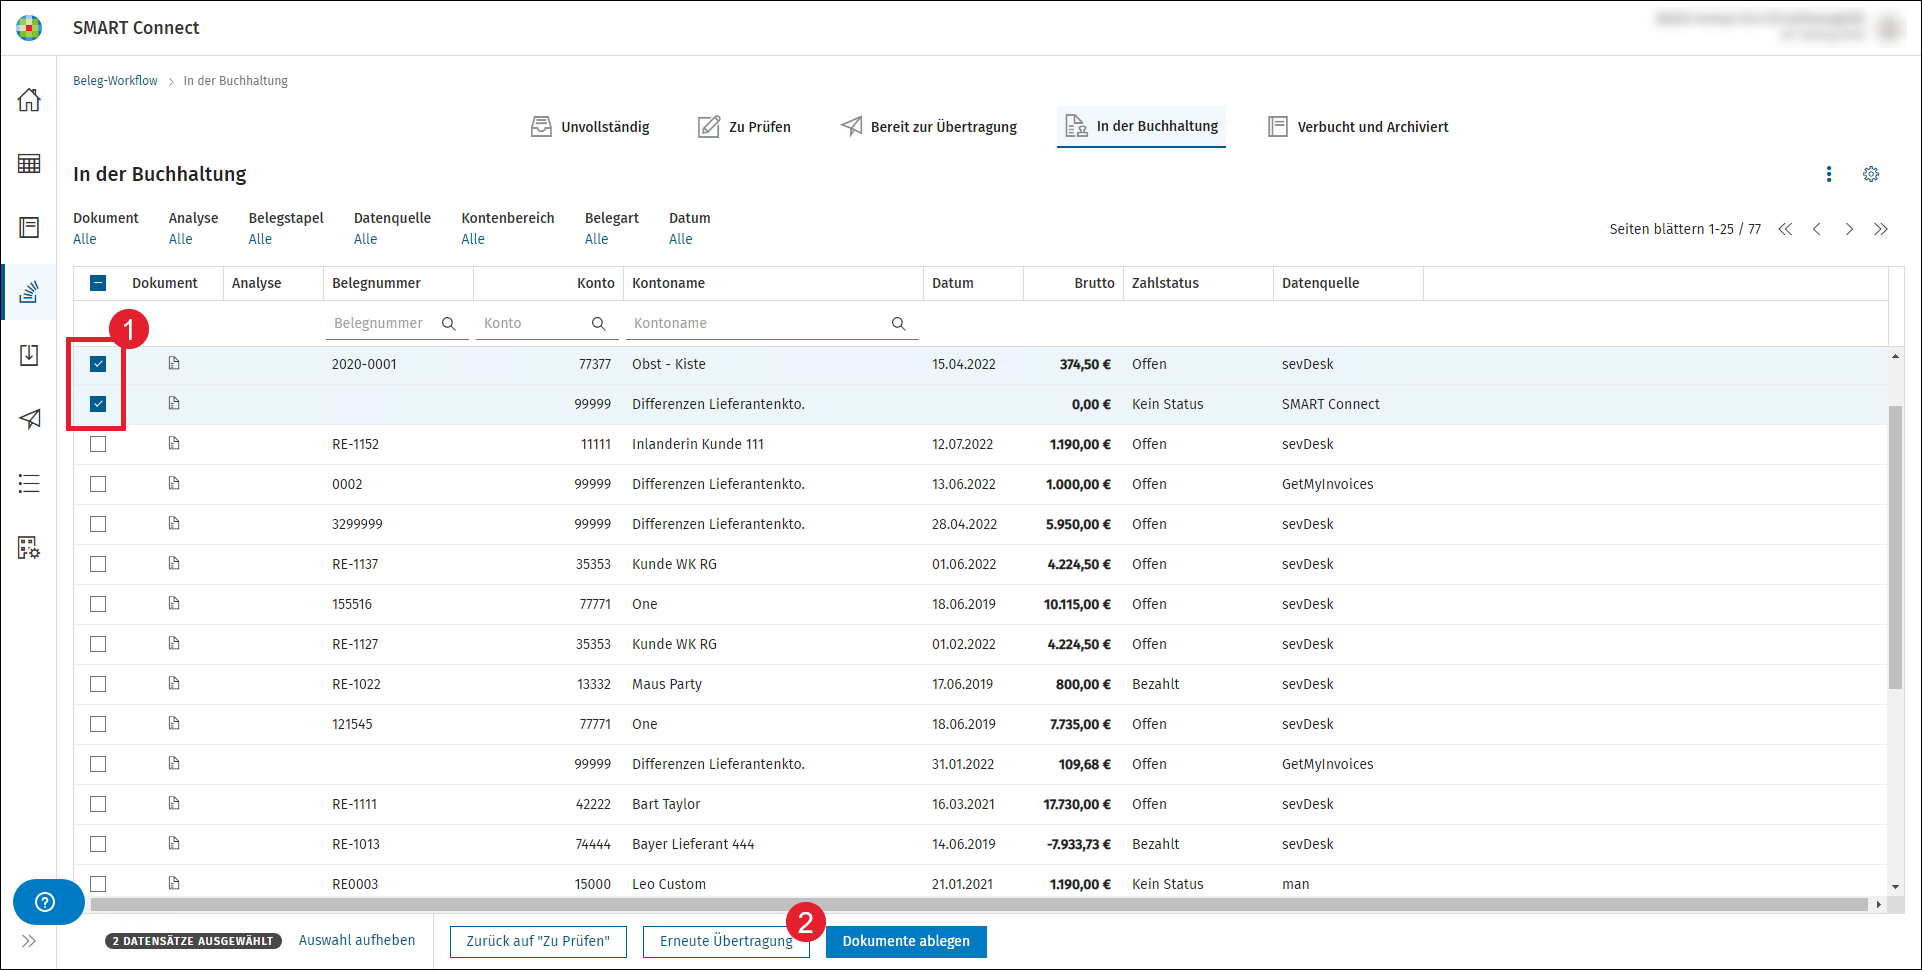This screenshot has width=1922, height=970.
Task: Click the SMART Connect logo
Action: pos(29,28)
